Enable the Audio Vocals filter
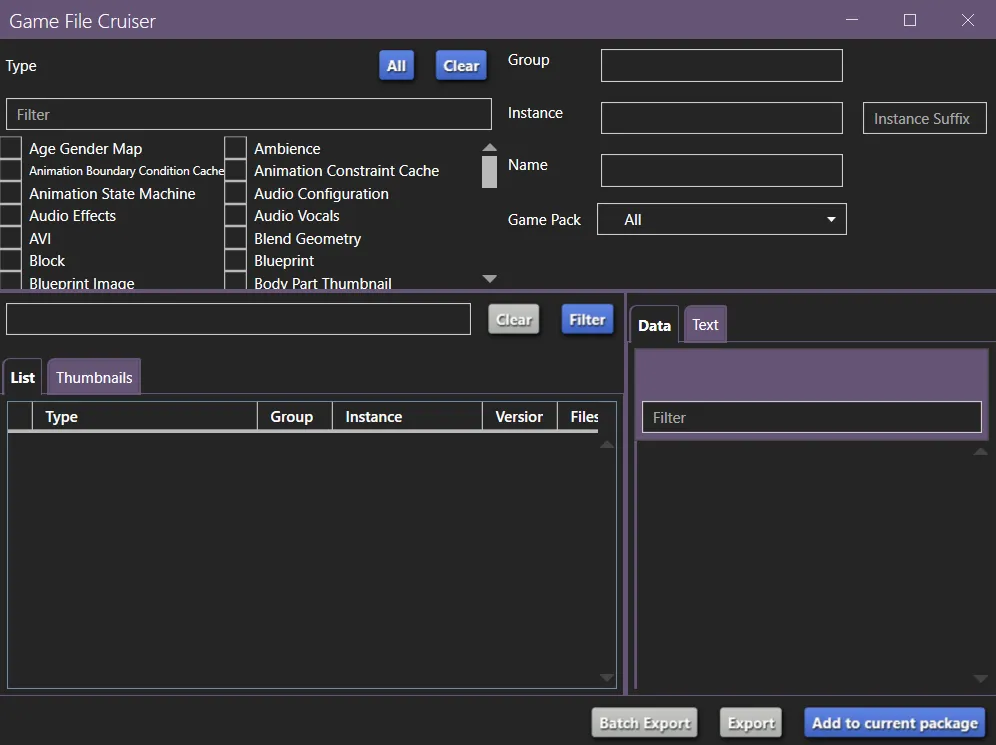Viewport: 996px width, 745px height. point(235,216)
